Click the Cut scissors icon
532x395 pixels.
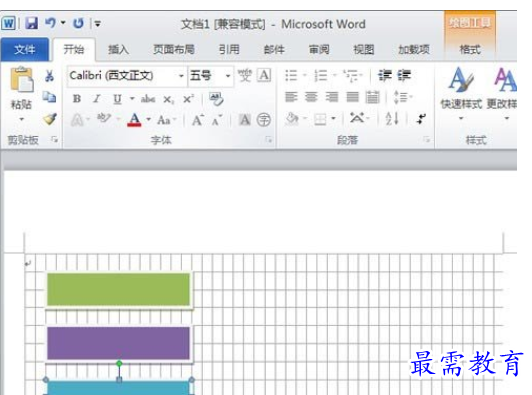(x=50, y=76)
